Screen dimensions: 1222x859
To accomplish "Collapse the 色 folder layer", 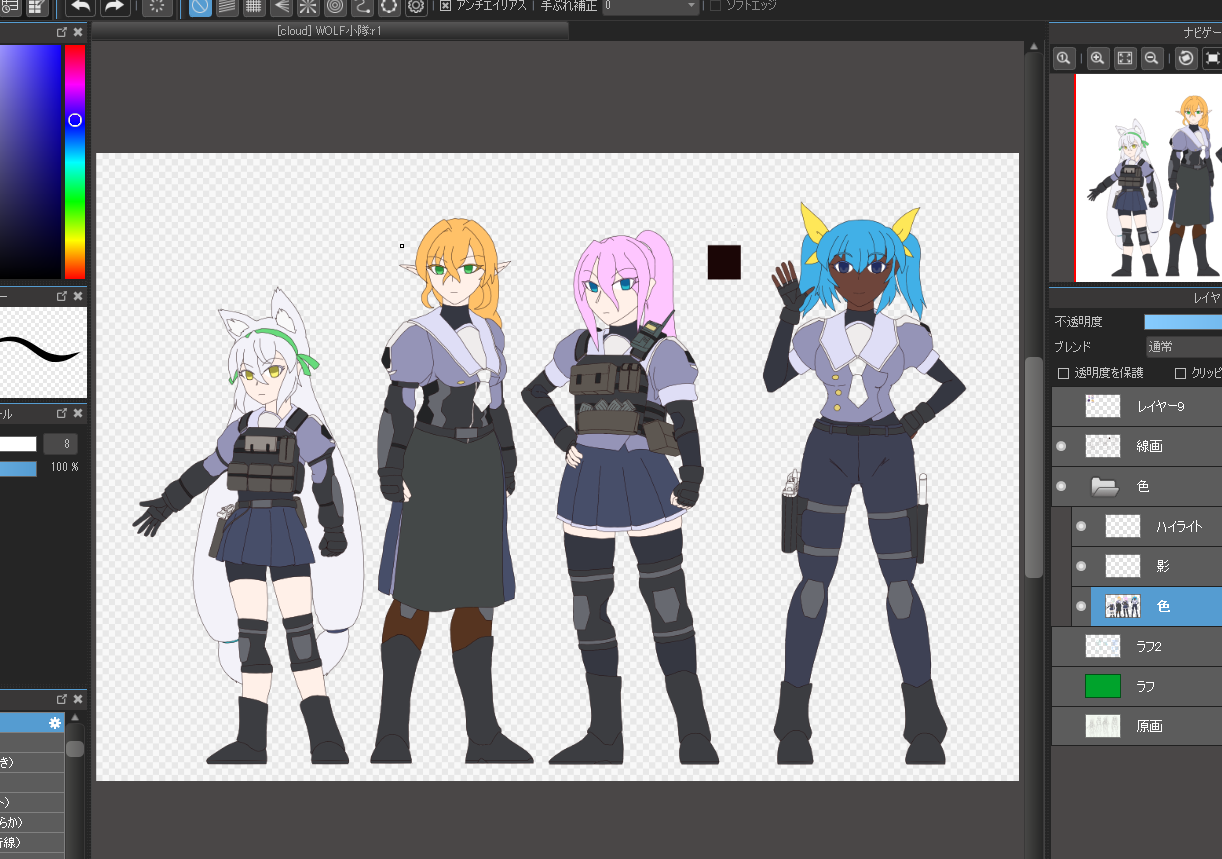I will click(x=1104, y=487).
